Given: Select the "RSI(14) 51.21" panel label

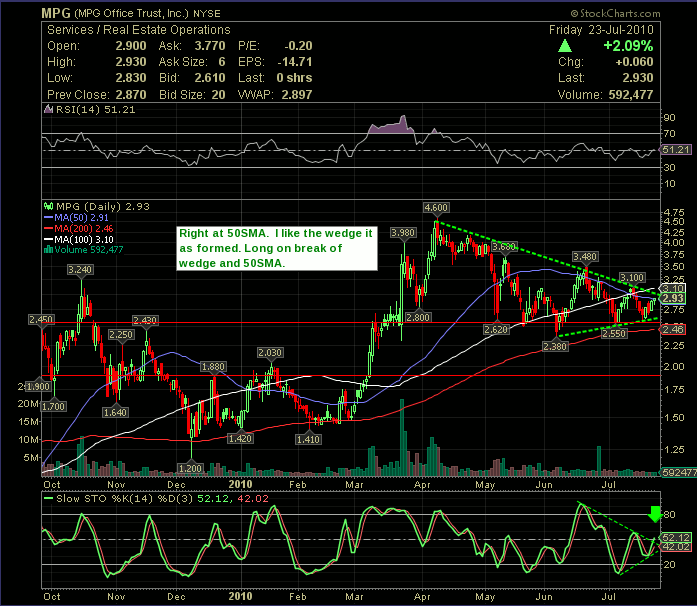Looking at the screenshot, I should [95, 109].
